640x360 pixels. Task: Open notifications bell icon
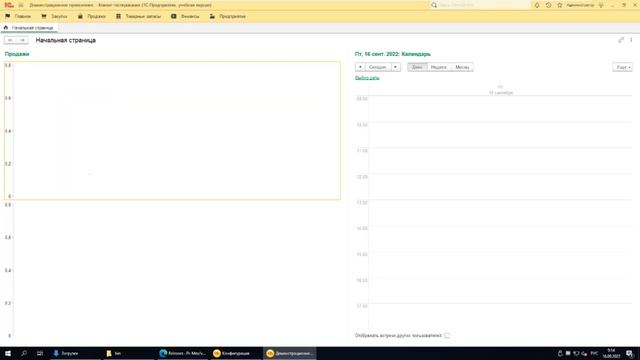tap(537, 5)
